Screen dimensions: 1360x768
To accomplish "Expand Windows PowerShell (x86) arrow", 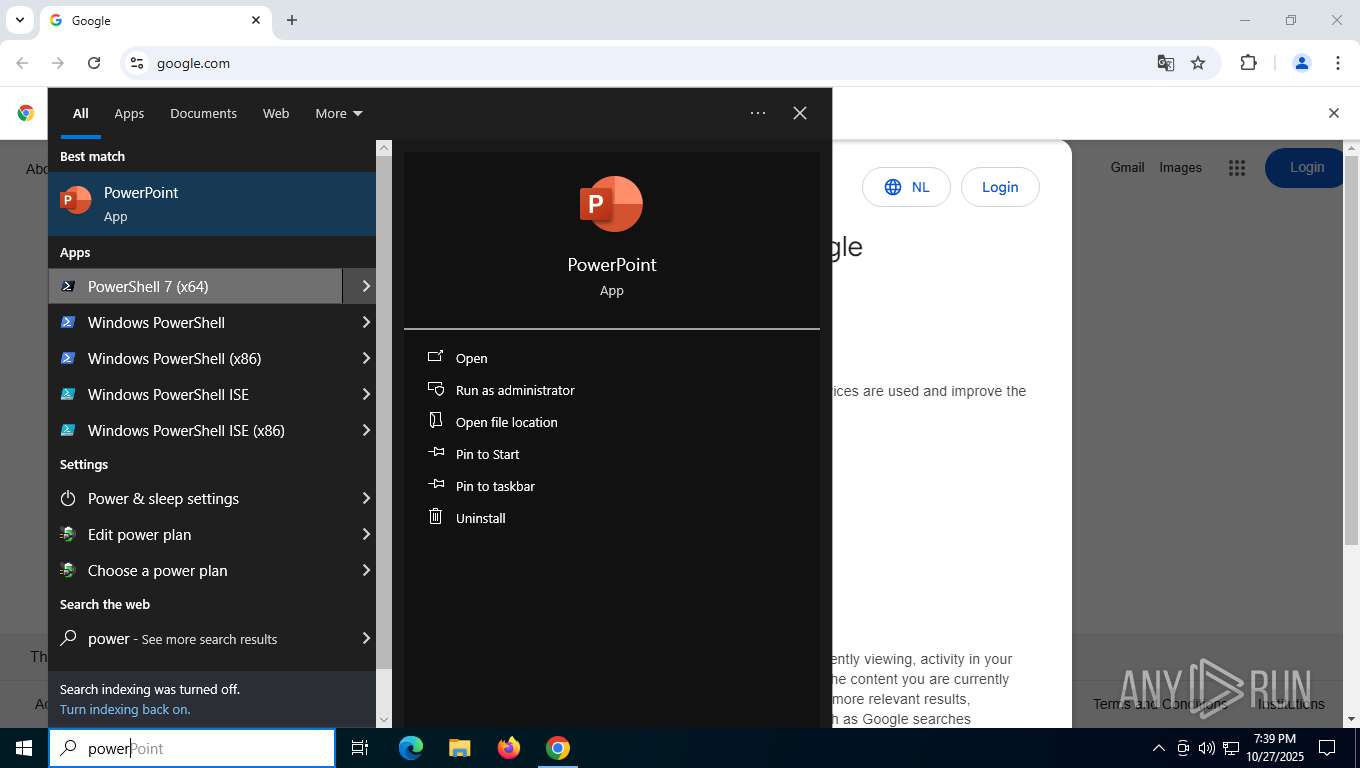I will [x=366, y=358].
